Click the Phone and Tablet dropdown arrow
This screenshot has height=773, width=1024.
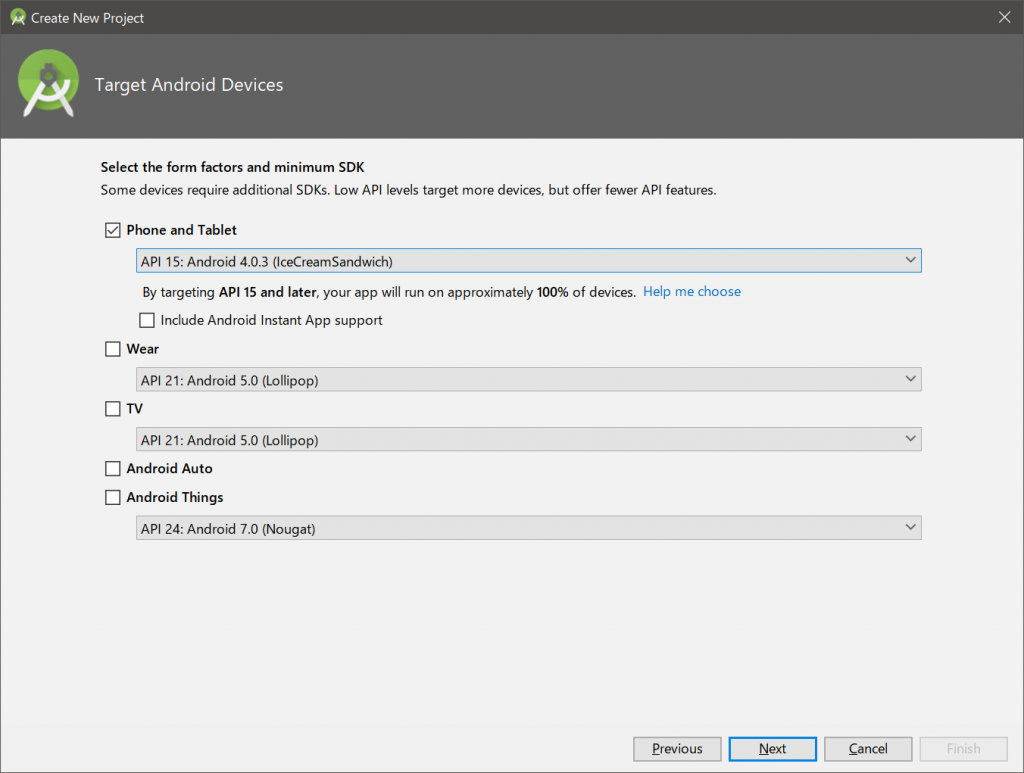(909, 260)
